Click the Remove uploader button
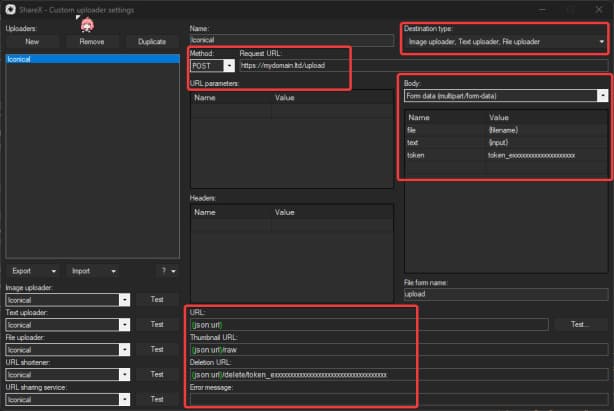This screenshot has width=614, height=411. tap(92, 41)
